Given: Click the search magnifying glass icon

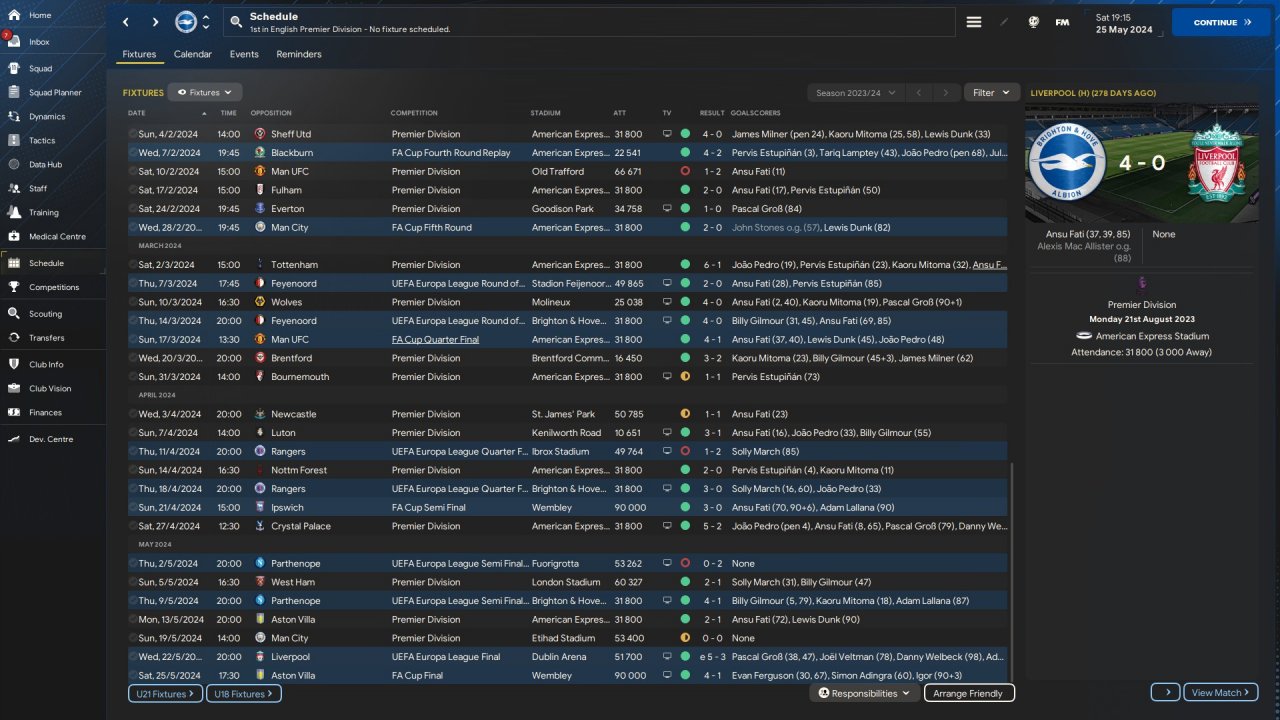Looking at the screenshot, I should pyautogui.click(x=236, y=22).
